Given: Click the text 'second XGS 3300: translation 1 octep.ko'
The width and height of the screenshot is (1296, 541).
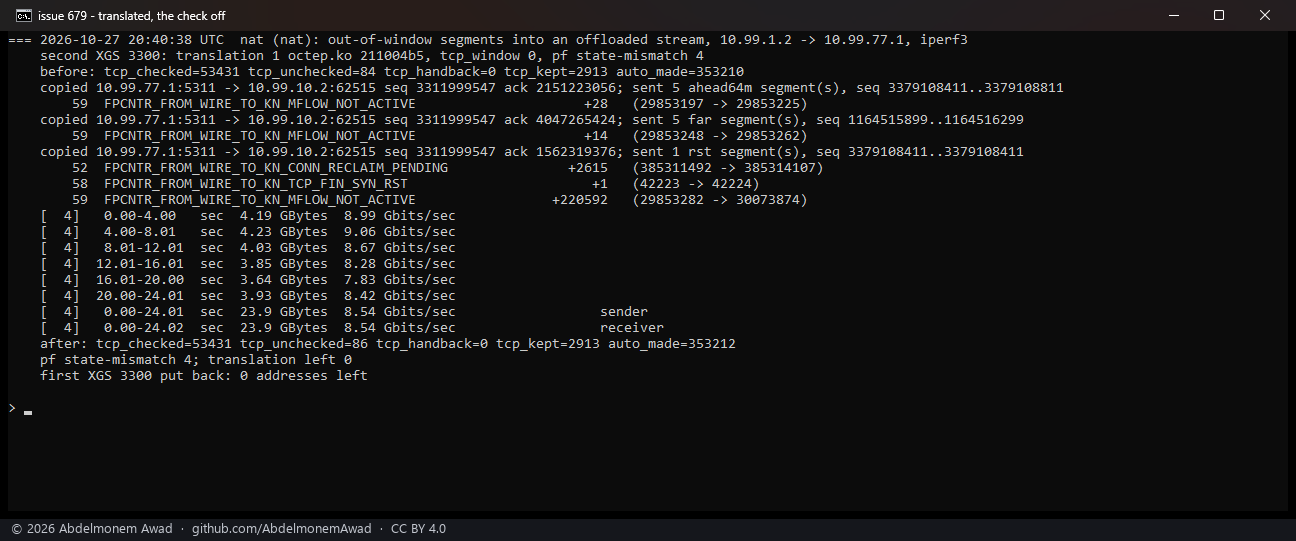Looking at the screenshot, I should 196,56.
